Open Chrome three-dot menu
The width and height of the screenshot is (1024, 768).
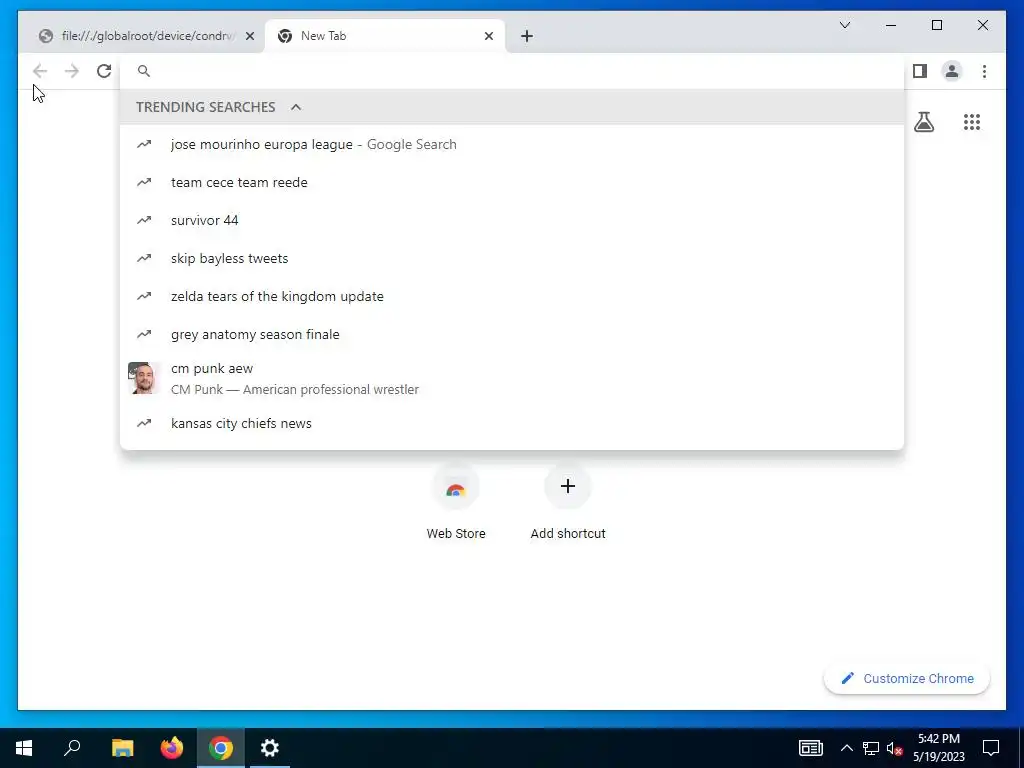point(984,71)
